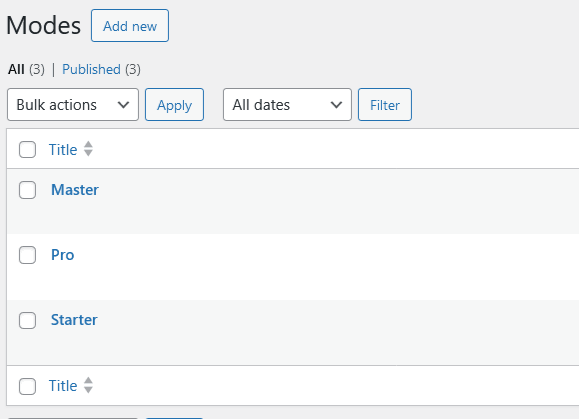This screenshot has height=419, width=579.
Task: Click the Filter button
Action: [385, 104]
